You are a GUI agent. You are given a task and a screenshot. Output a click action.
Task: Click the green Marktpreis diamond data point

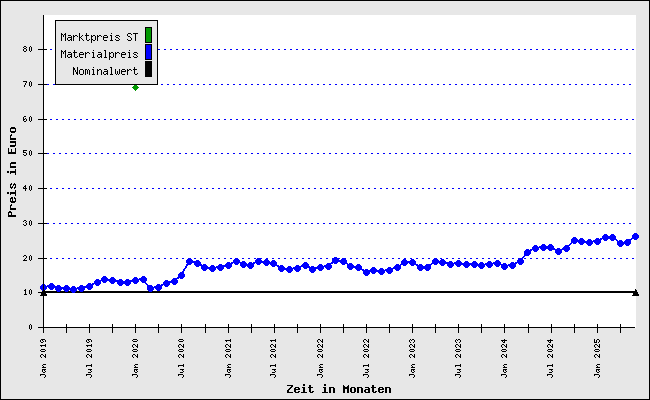click(135, 87)
